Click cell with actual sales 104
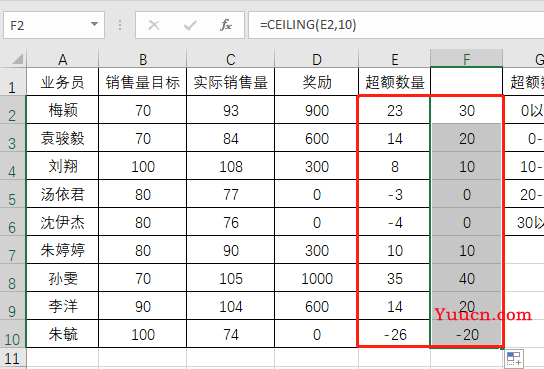 (x=230, y=306)
